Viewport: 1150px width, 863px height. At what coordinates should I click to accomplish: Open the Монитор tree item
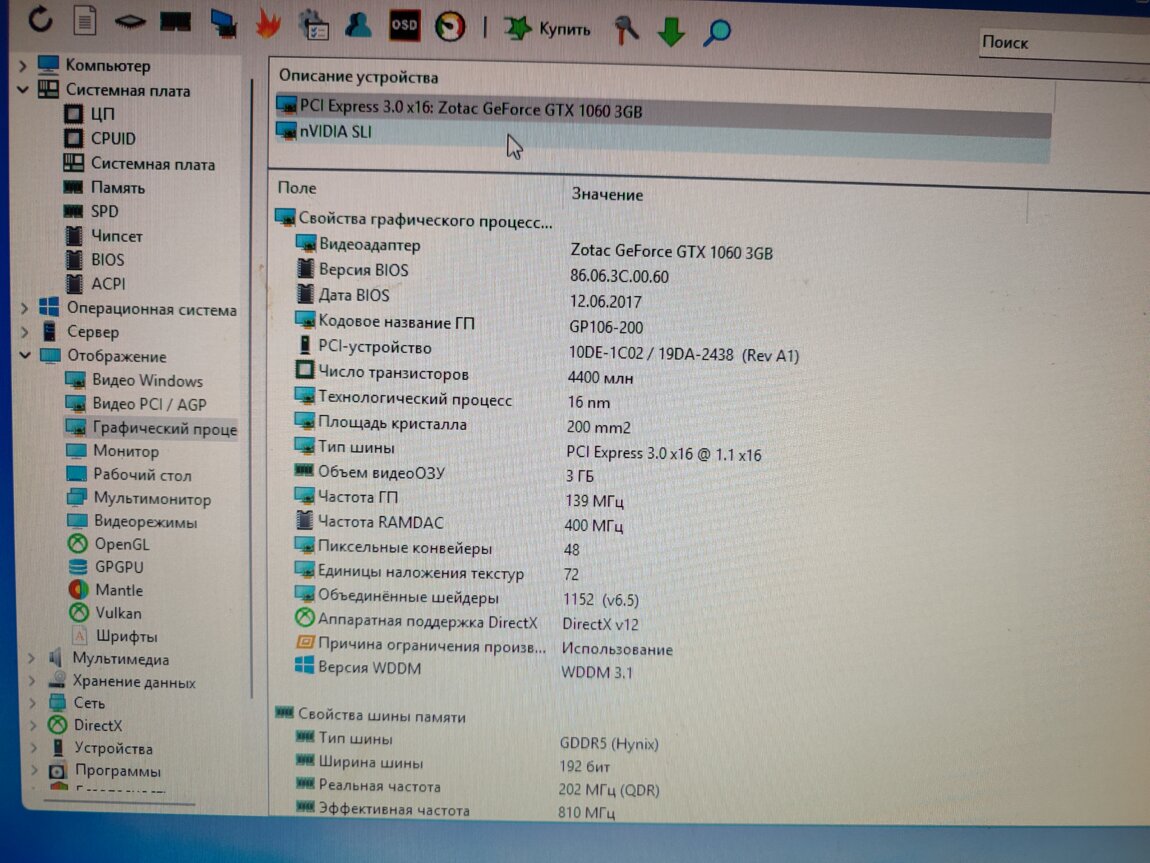125,451
